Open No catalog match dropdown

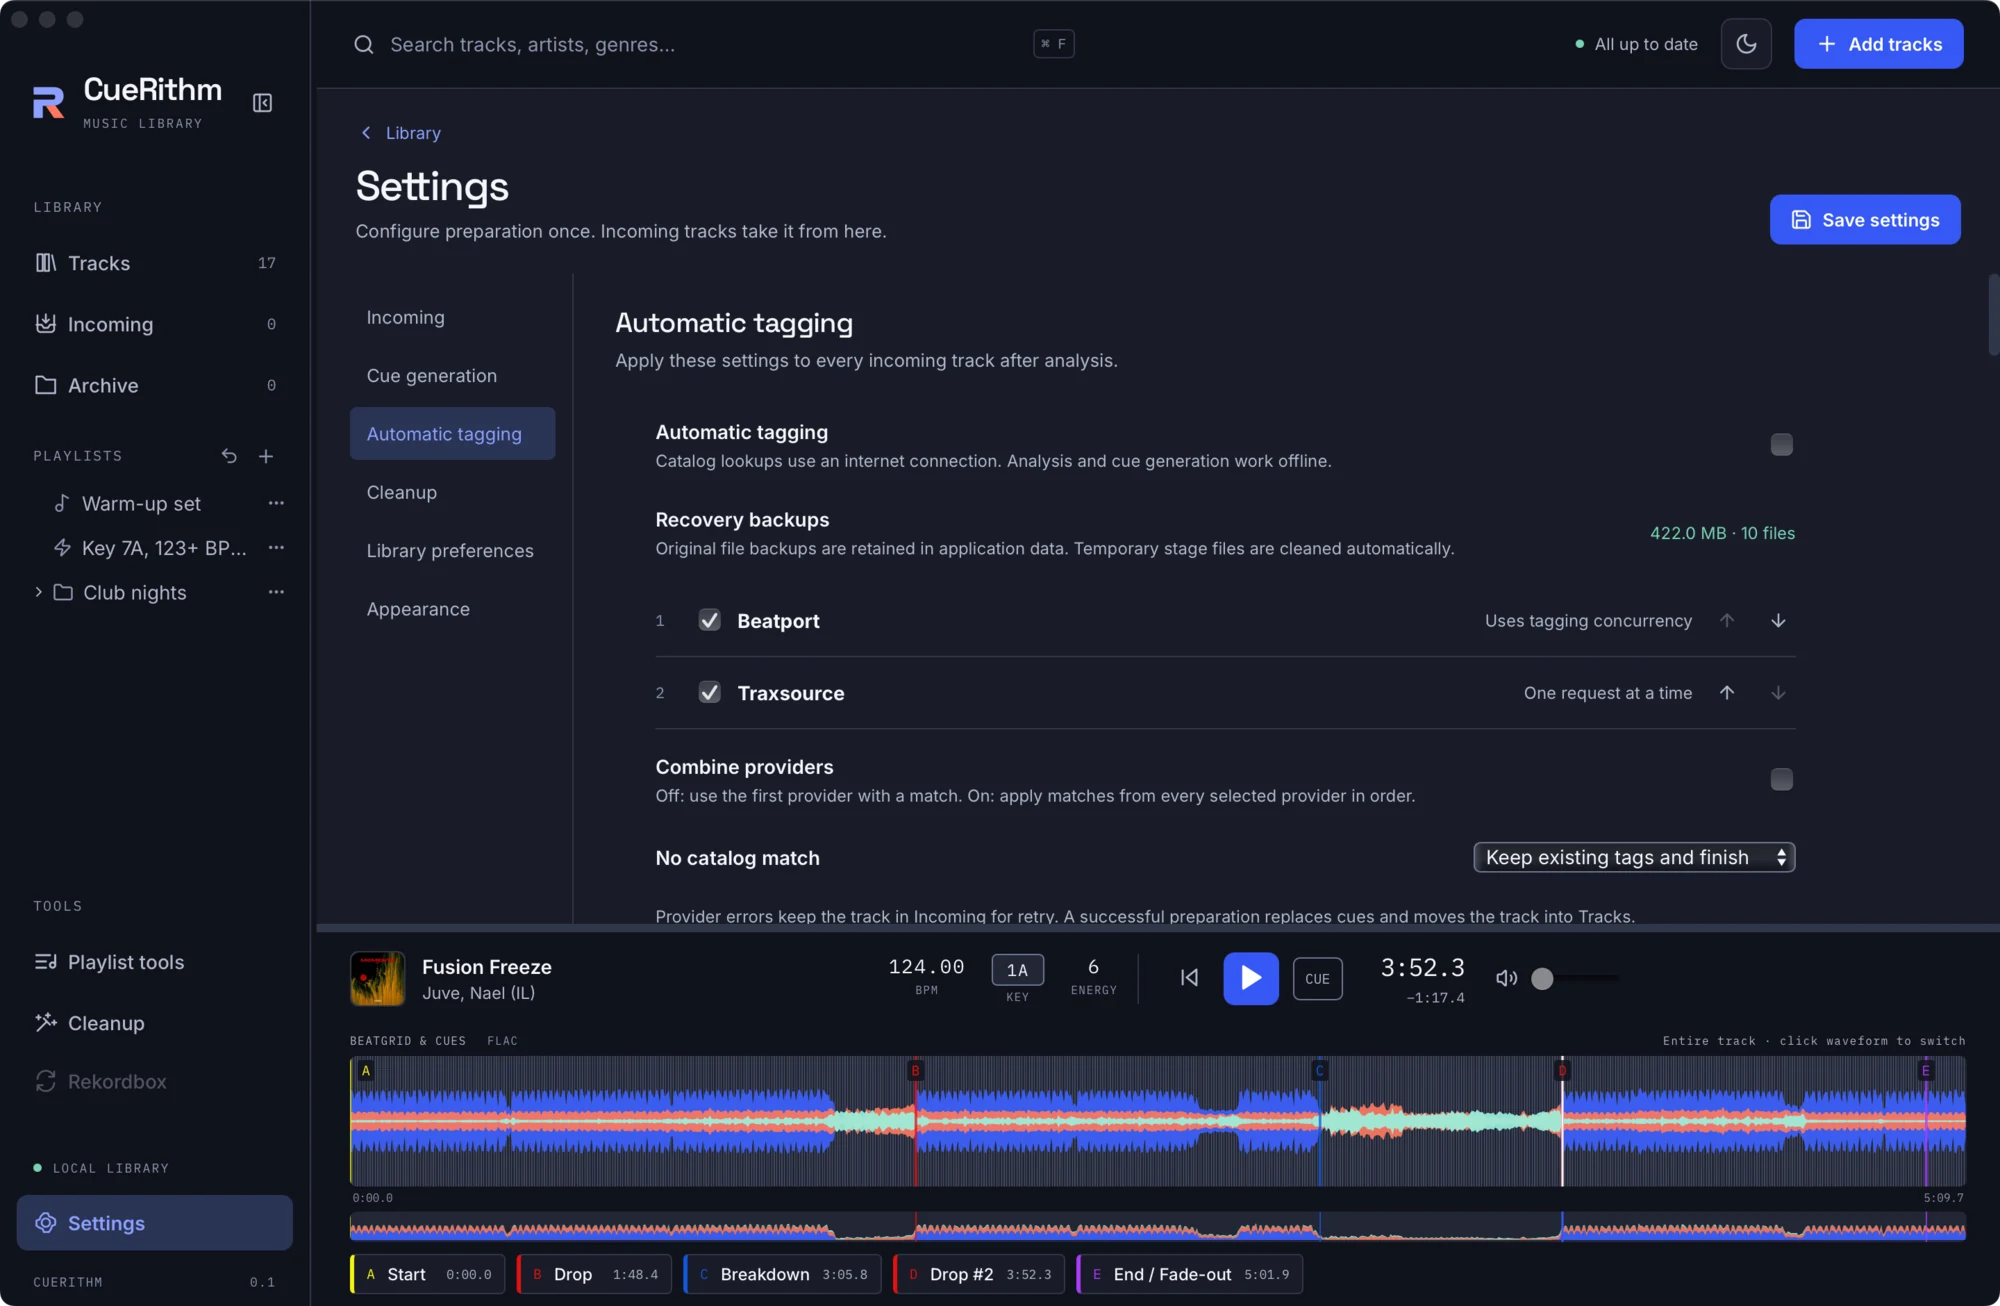1634,858
